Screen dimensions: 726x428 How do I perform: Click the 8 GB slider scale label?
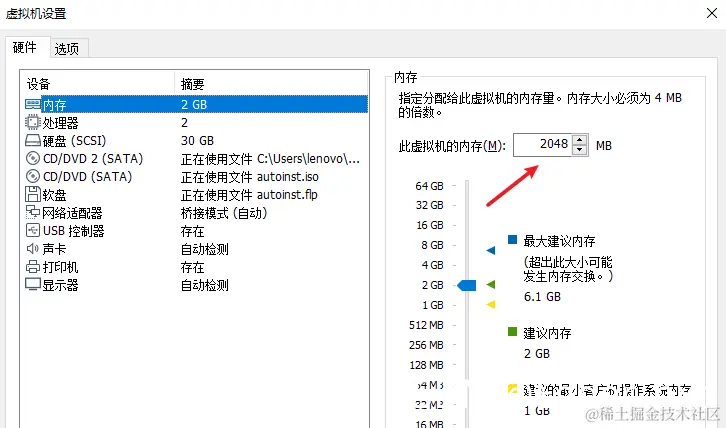(432, 245)
